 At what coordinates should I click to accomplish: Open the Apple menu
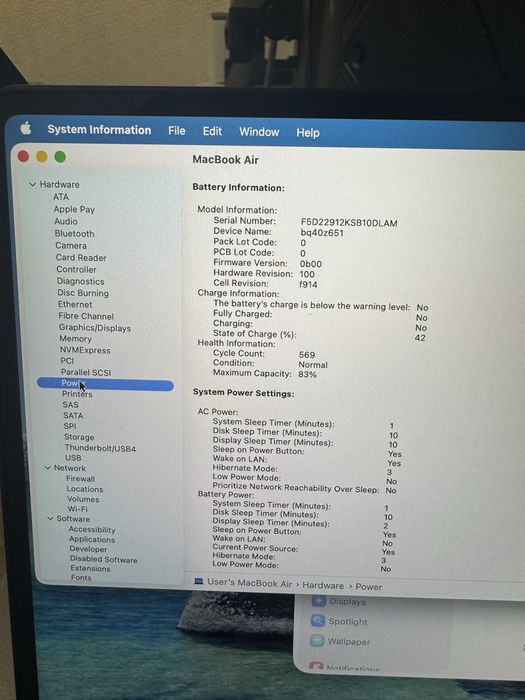(x=26, y=129)
